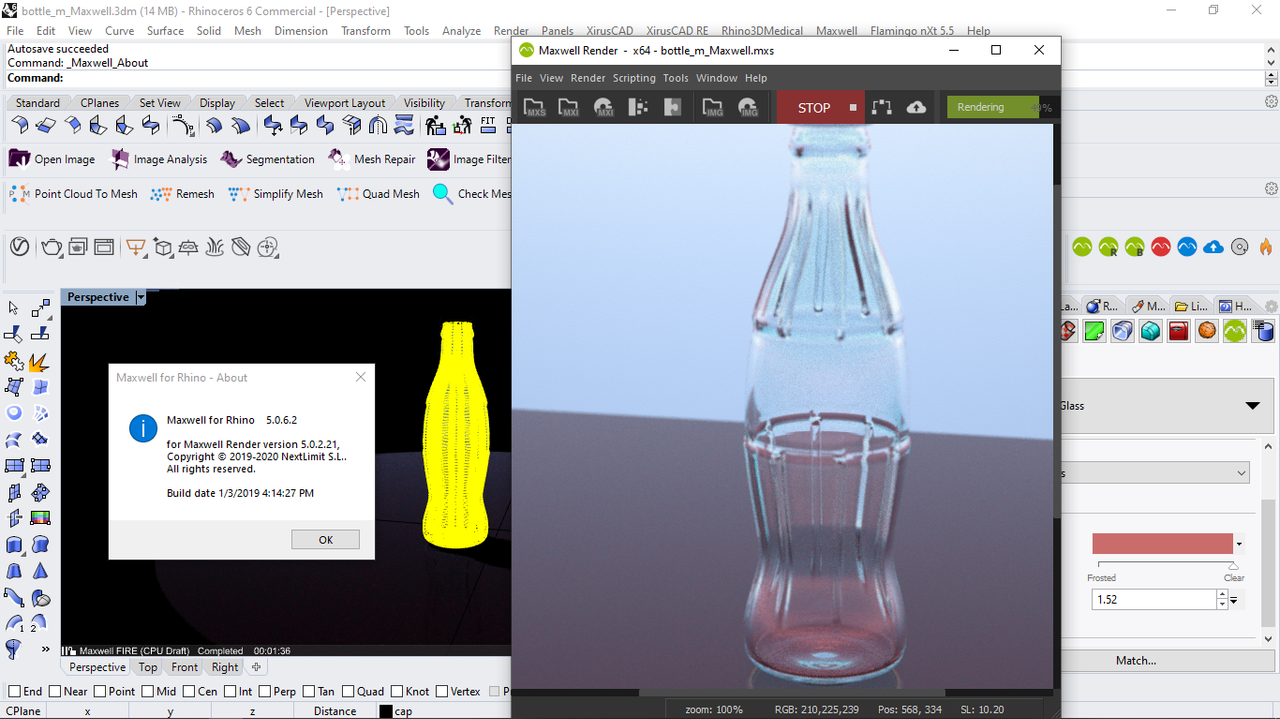Open the Surface menu in Rhino
Viewport: 1280px width, 719px height.
pos(166,31)
